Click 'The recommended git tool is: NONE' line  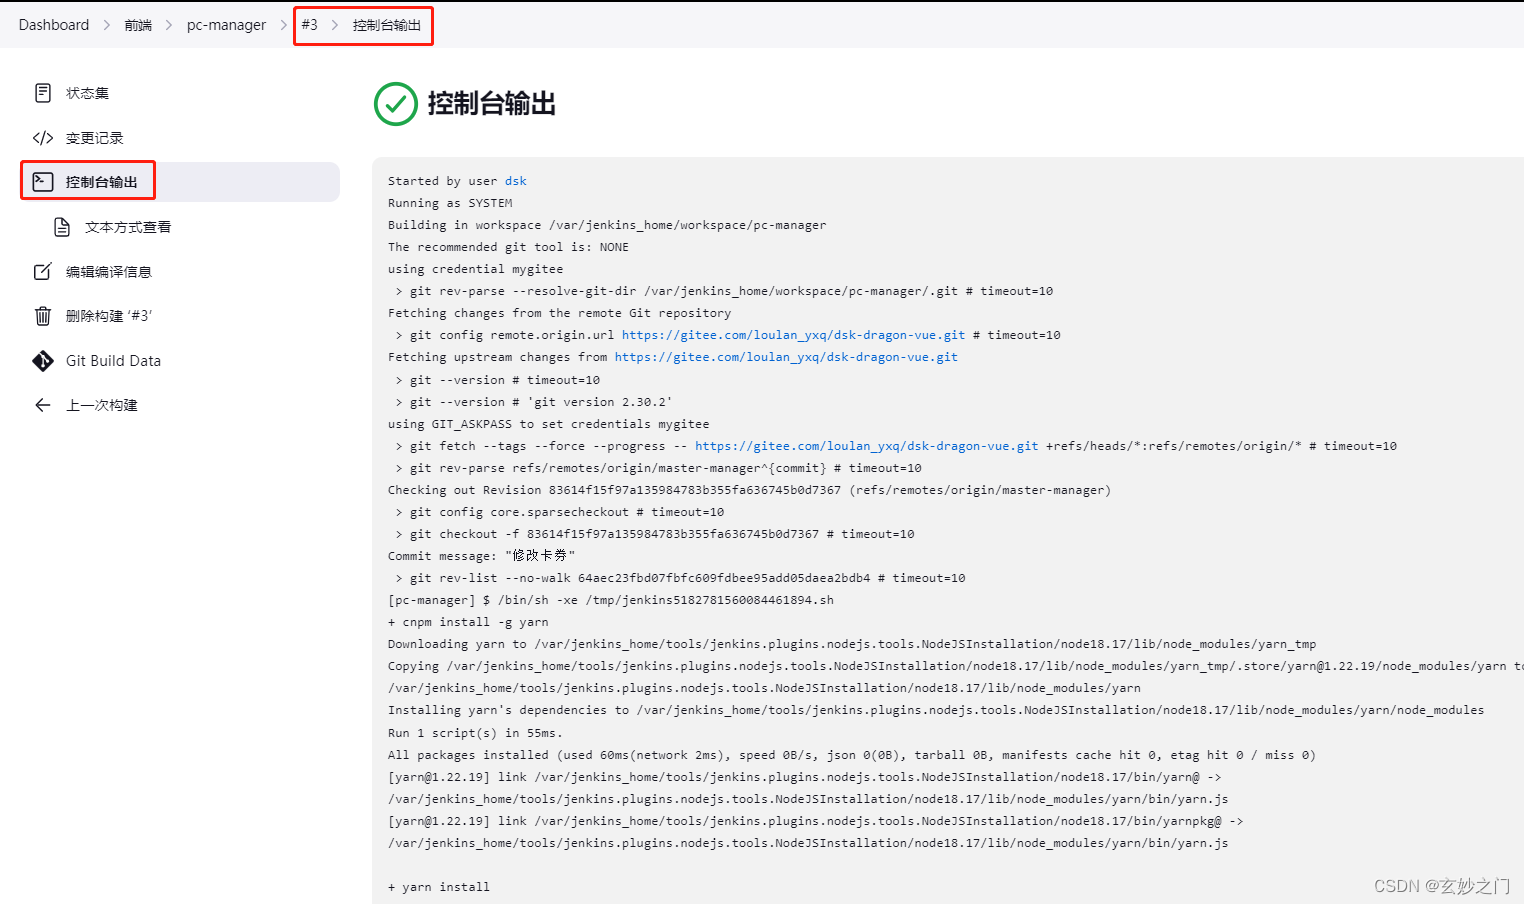click(508, 247)
